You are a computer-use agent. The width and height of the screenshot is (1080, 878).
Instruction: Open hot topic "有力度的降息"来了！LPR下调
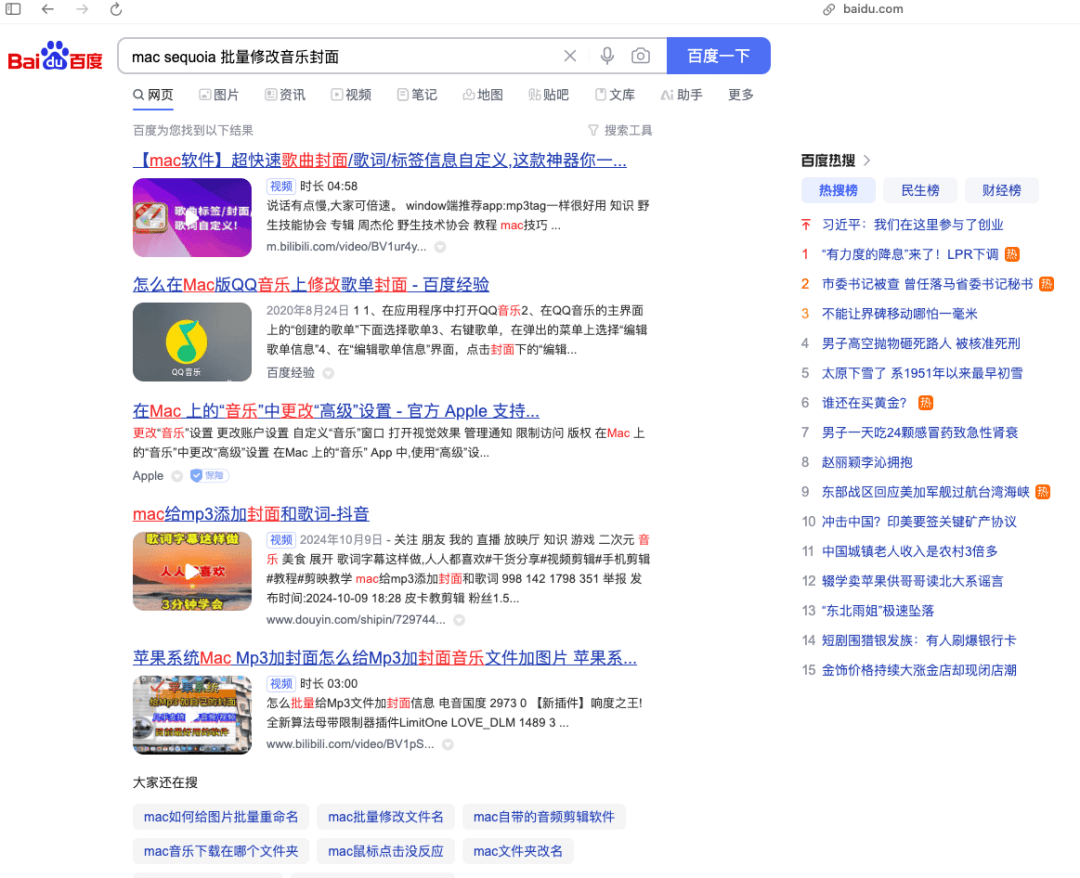(x=910, y=254)
